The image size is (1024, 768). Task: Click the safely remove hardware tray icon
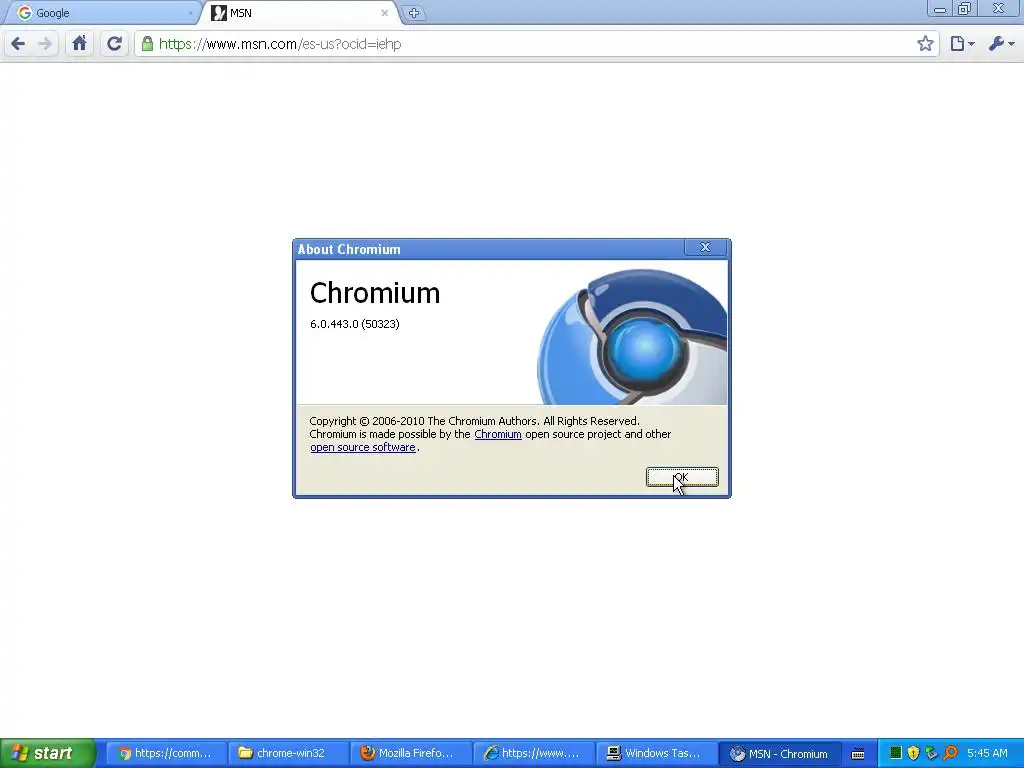[x=931, y=753]
